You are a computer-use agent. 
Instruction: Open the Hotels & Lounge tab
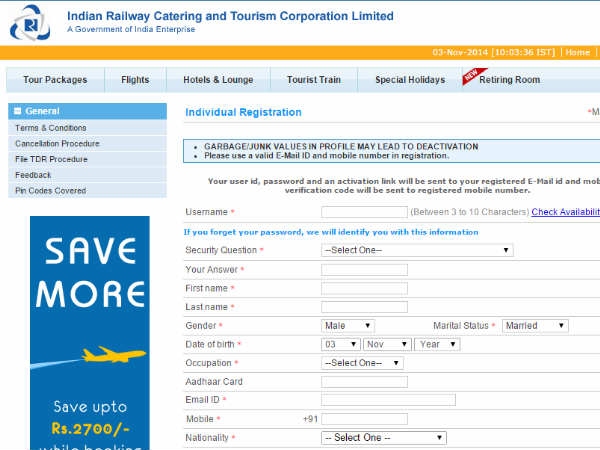coord(218,80)
